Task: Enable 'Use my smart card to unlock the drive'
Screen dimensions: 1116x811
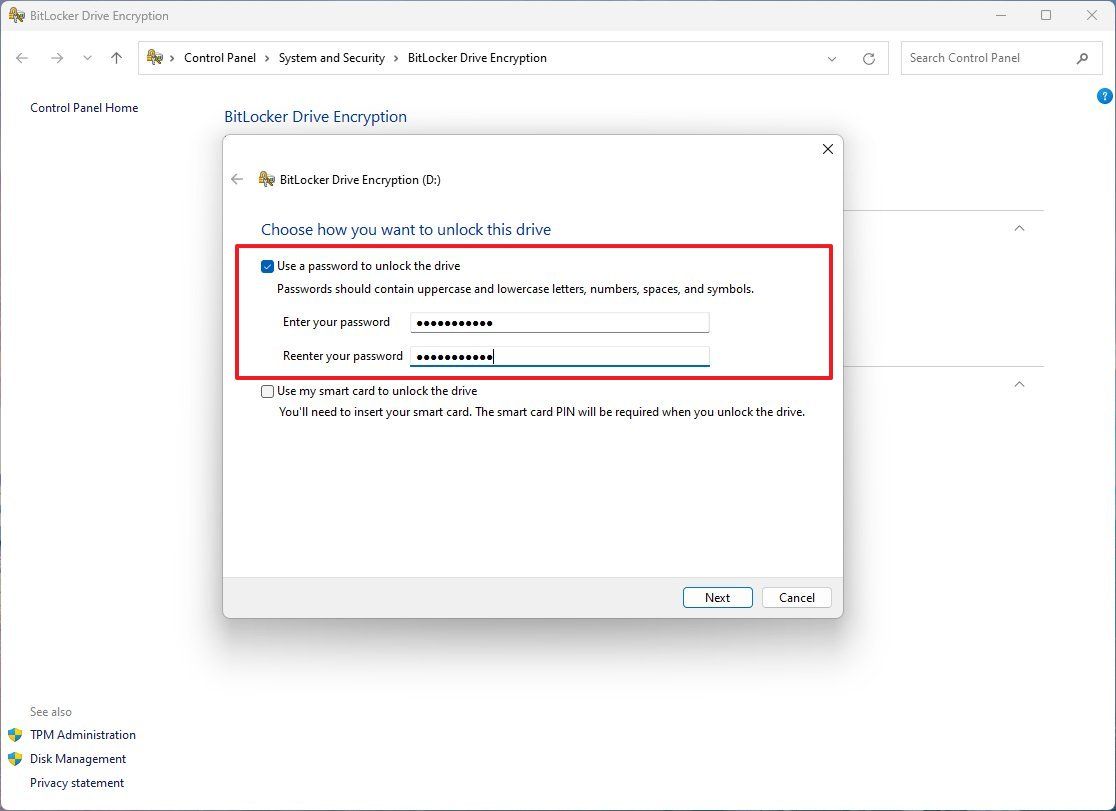Action: click(x=267, y=391)
